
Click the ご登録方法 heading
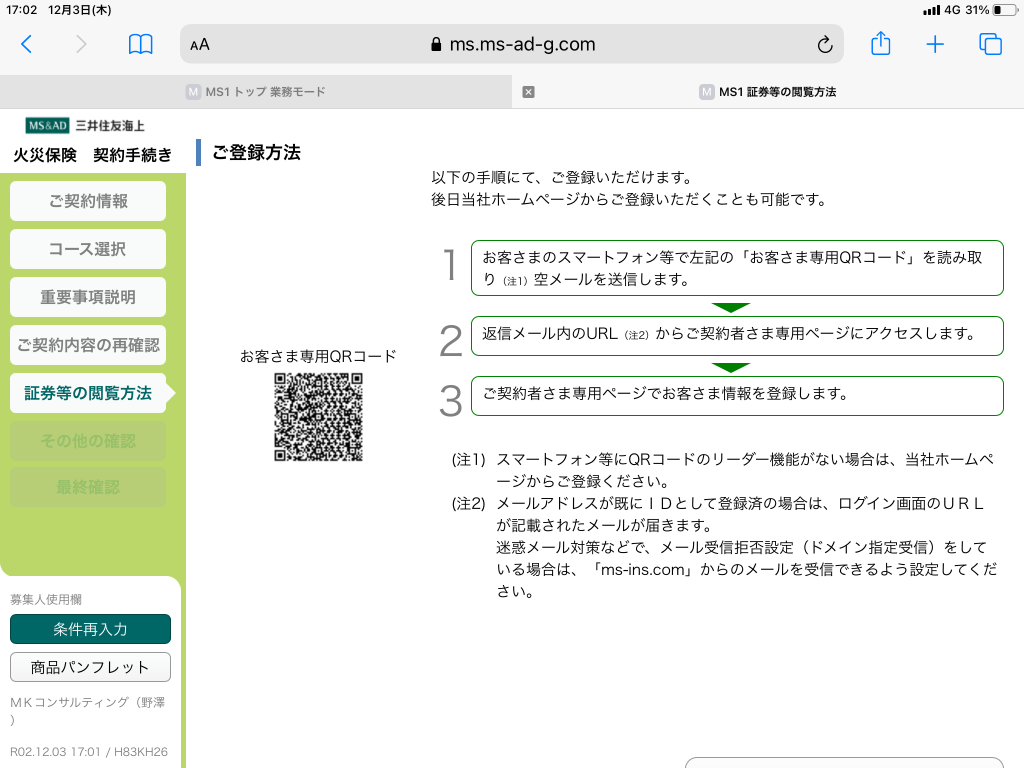[x=257, y=153]
